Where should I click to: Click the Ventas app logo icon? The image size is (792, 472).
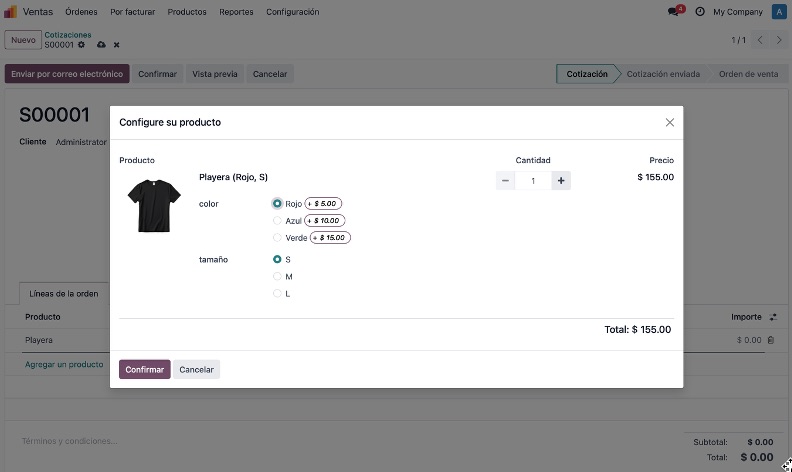coord(10,12)
